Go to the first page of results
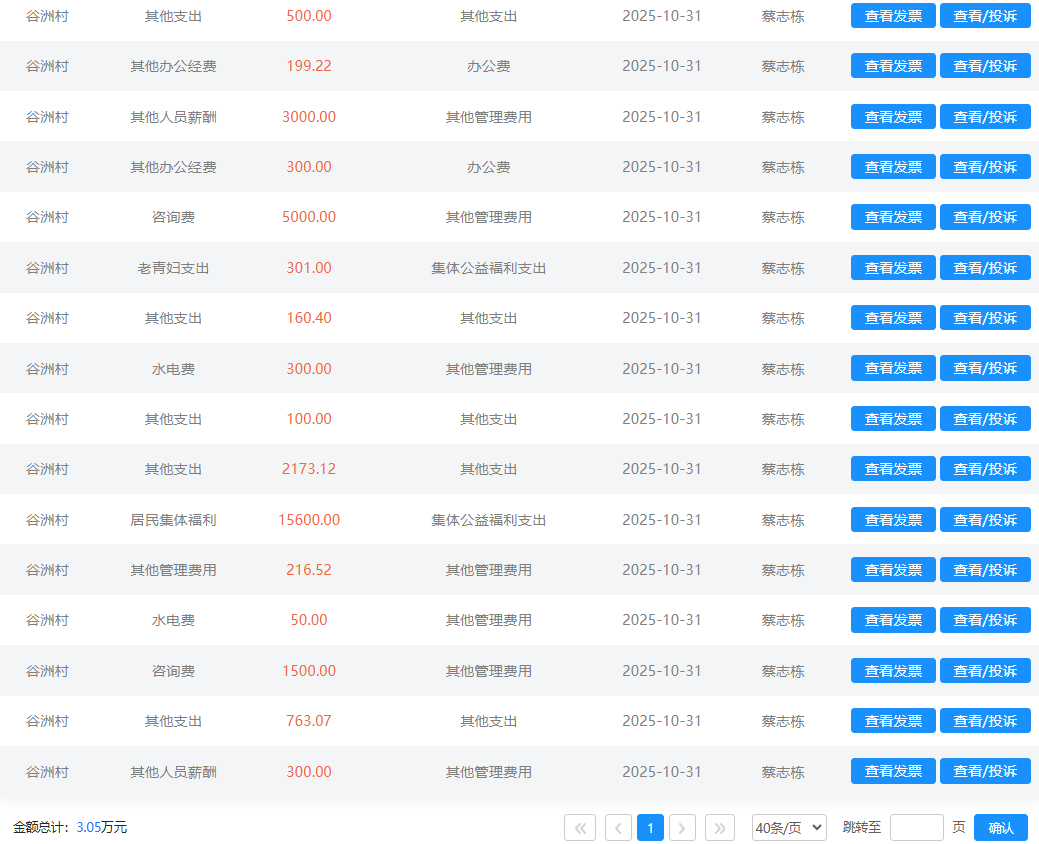 [580, 827]
